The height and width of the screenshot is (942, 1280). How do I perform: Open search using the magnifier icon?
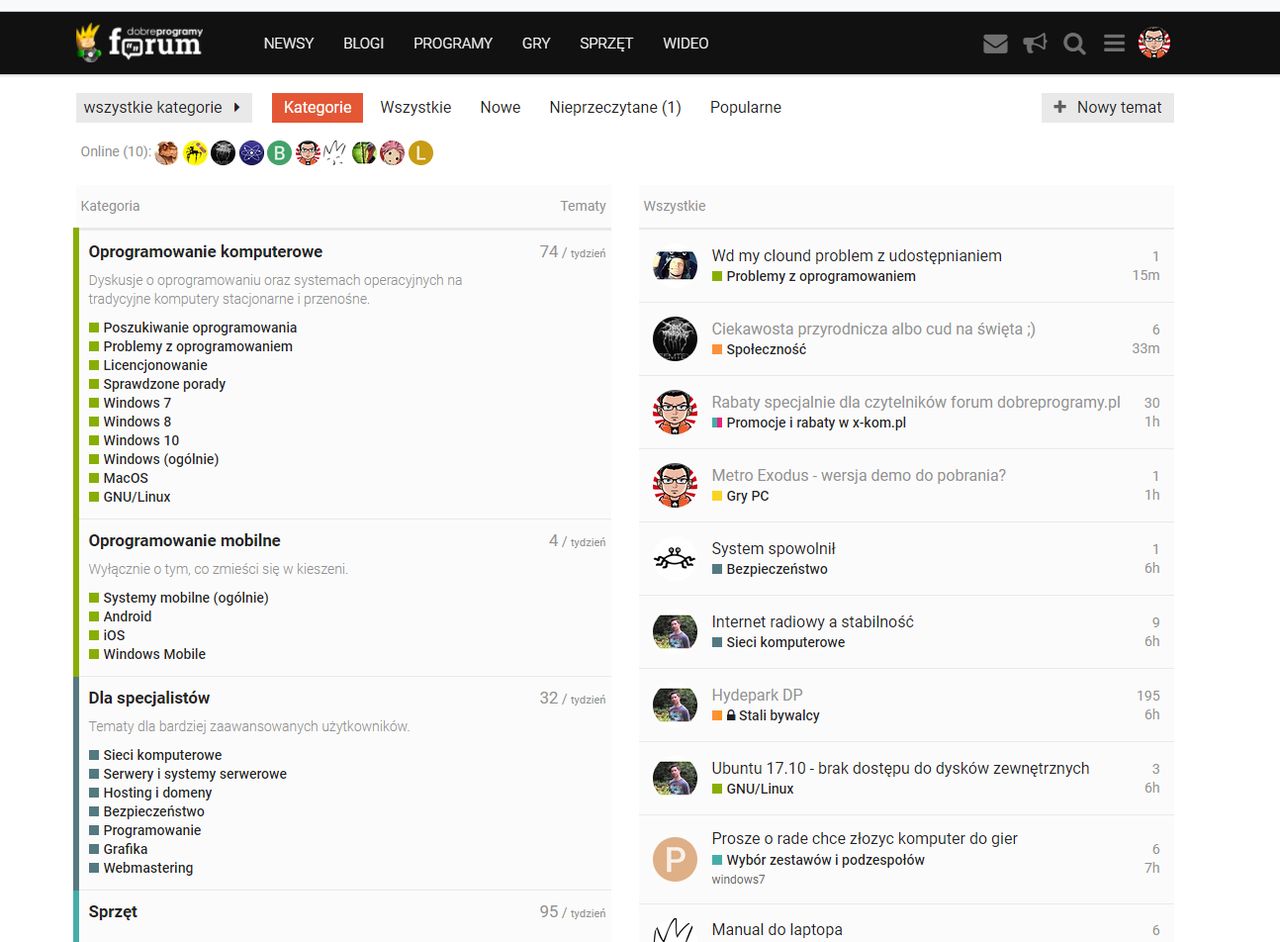click(1073, 43)
